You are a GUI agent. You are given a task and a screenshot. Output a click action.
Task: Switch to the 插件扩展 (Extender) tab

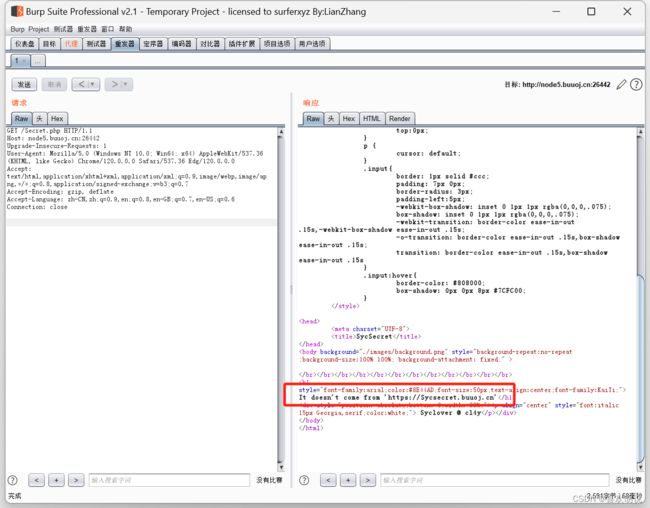[242, 44]
